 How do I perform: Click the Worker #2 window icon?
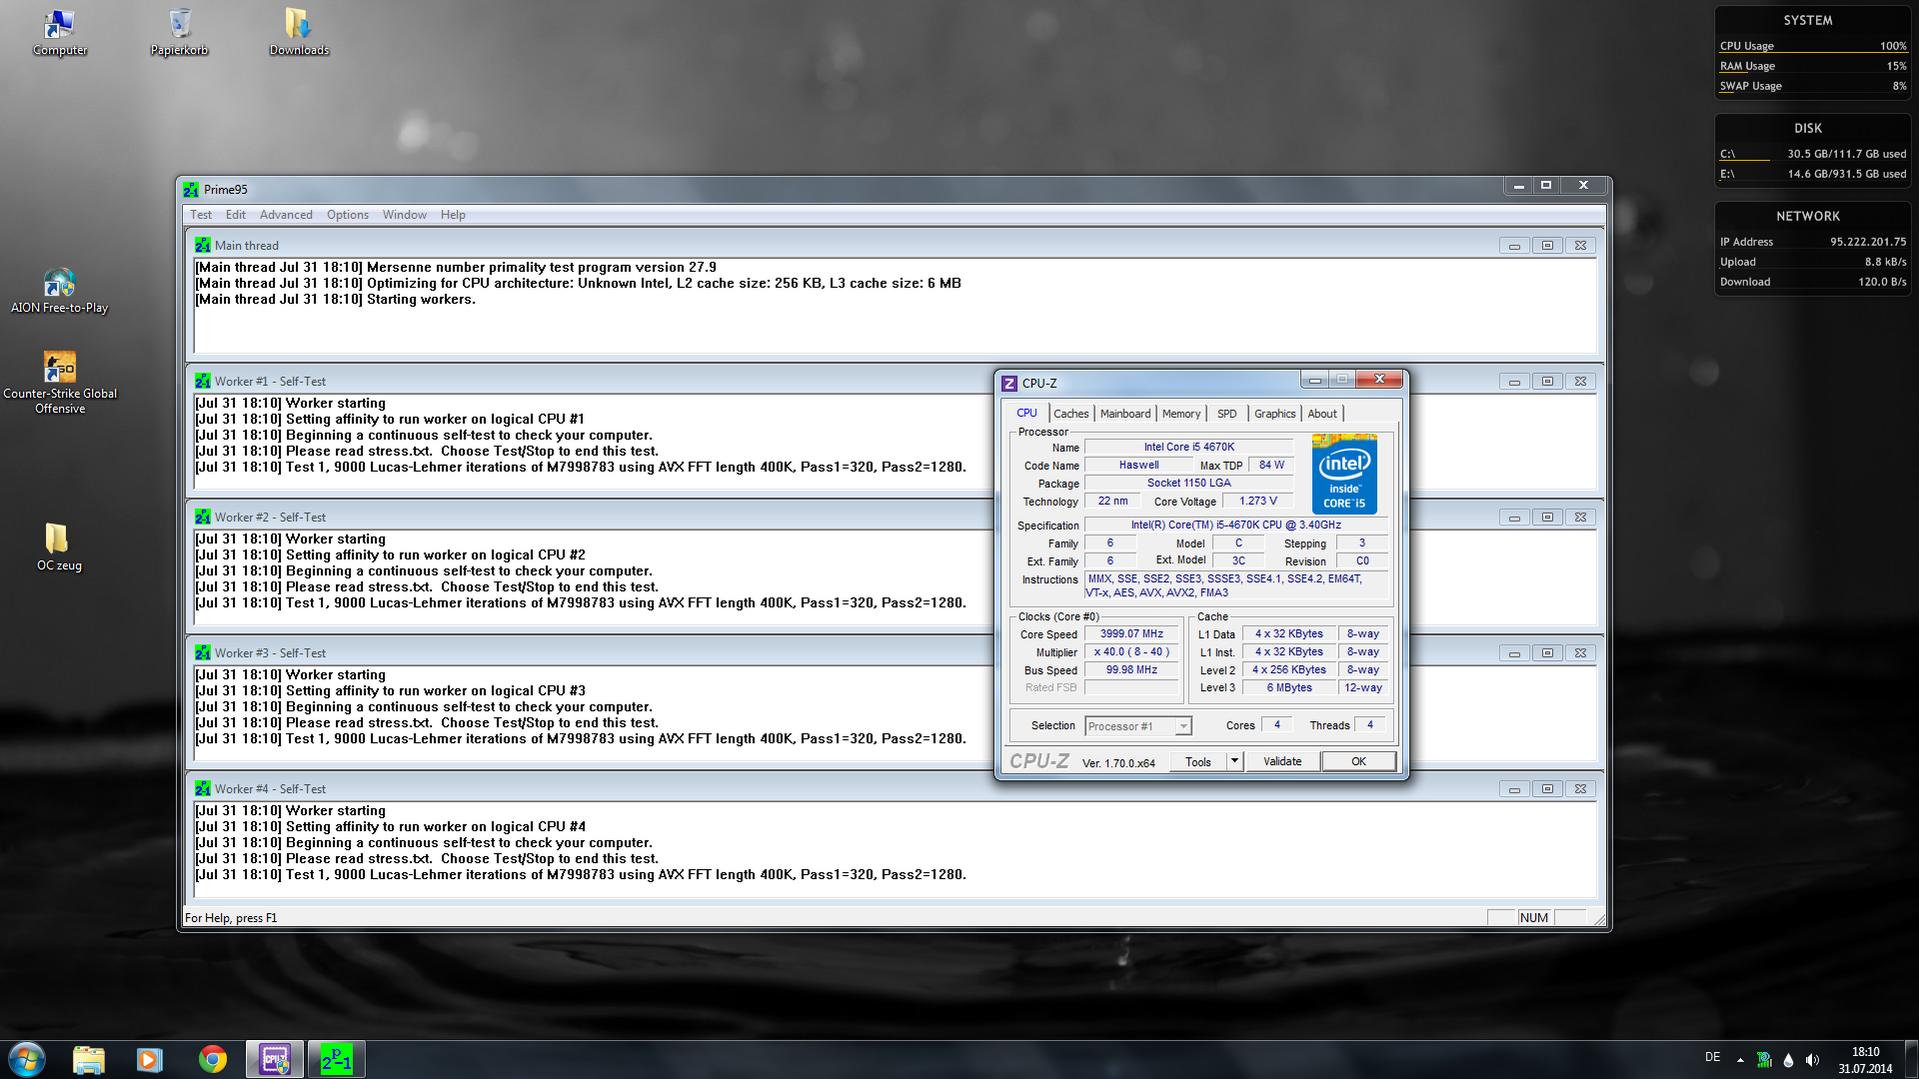coord(203,517)
